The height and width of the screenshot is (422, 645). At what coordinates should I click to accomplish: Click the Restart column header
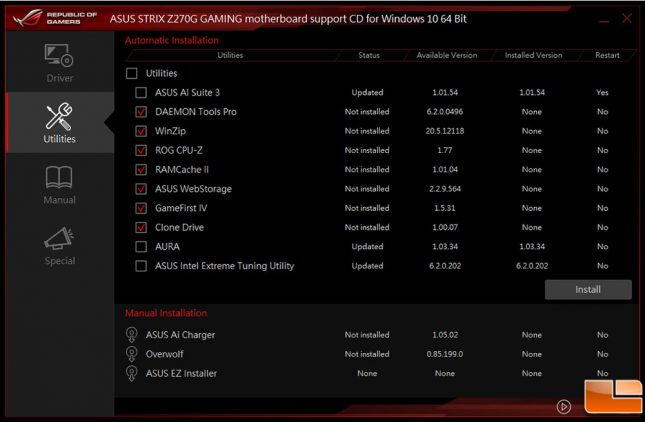[x=607, y=55]
